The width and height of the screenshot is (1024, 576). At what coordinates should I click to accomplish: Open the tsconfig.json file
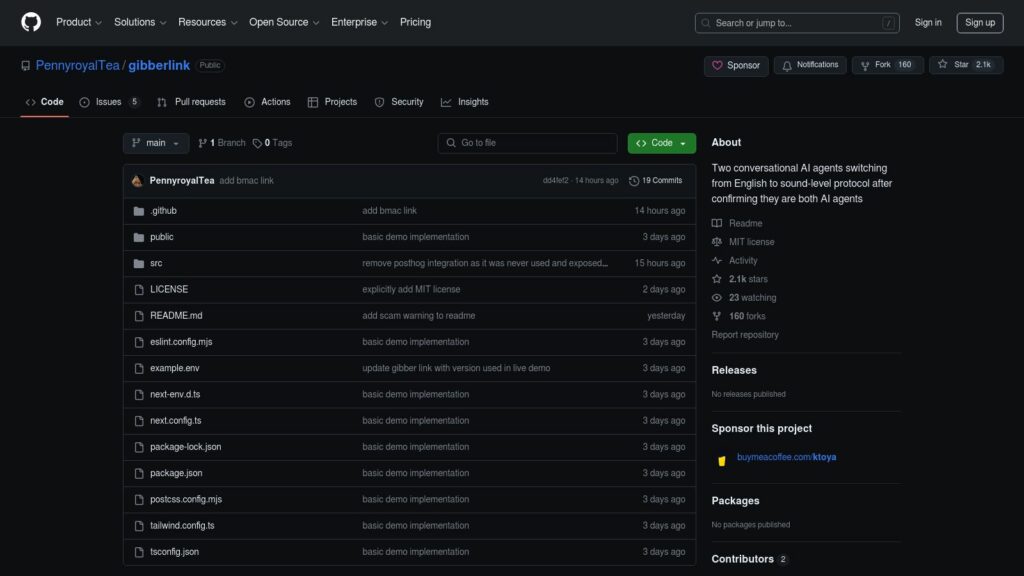pyautogui.click(x=174, y=552)
